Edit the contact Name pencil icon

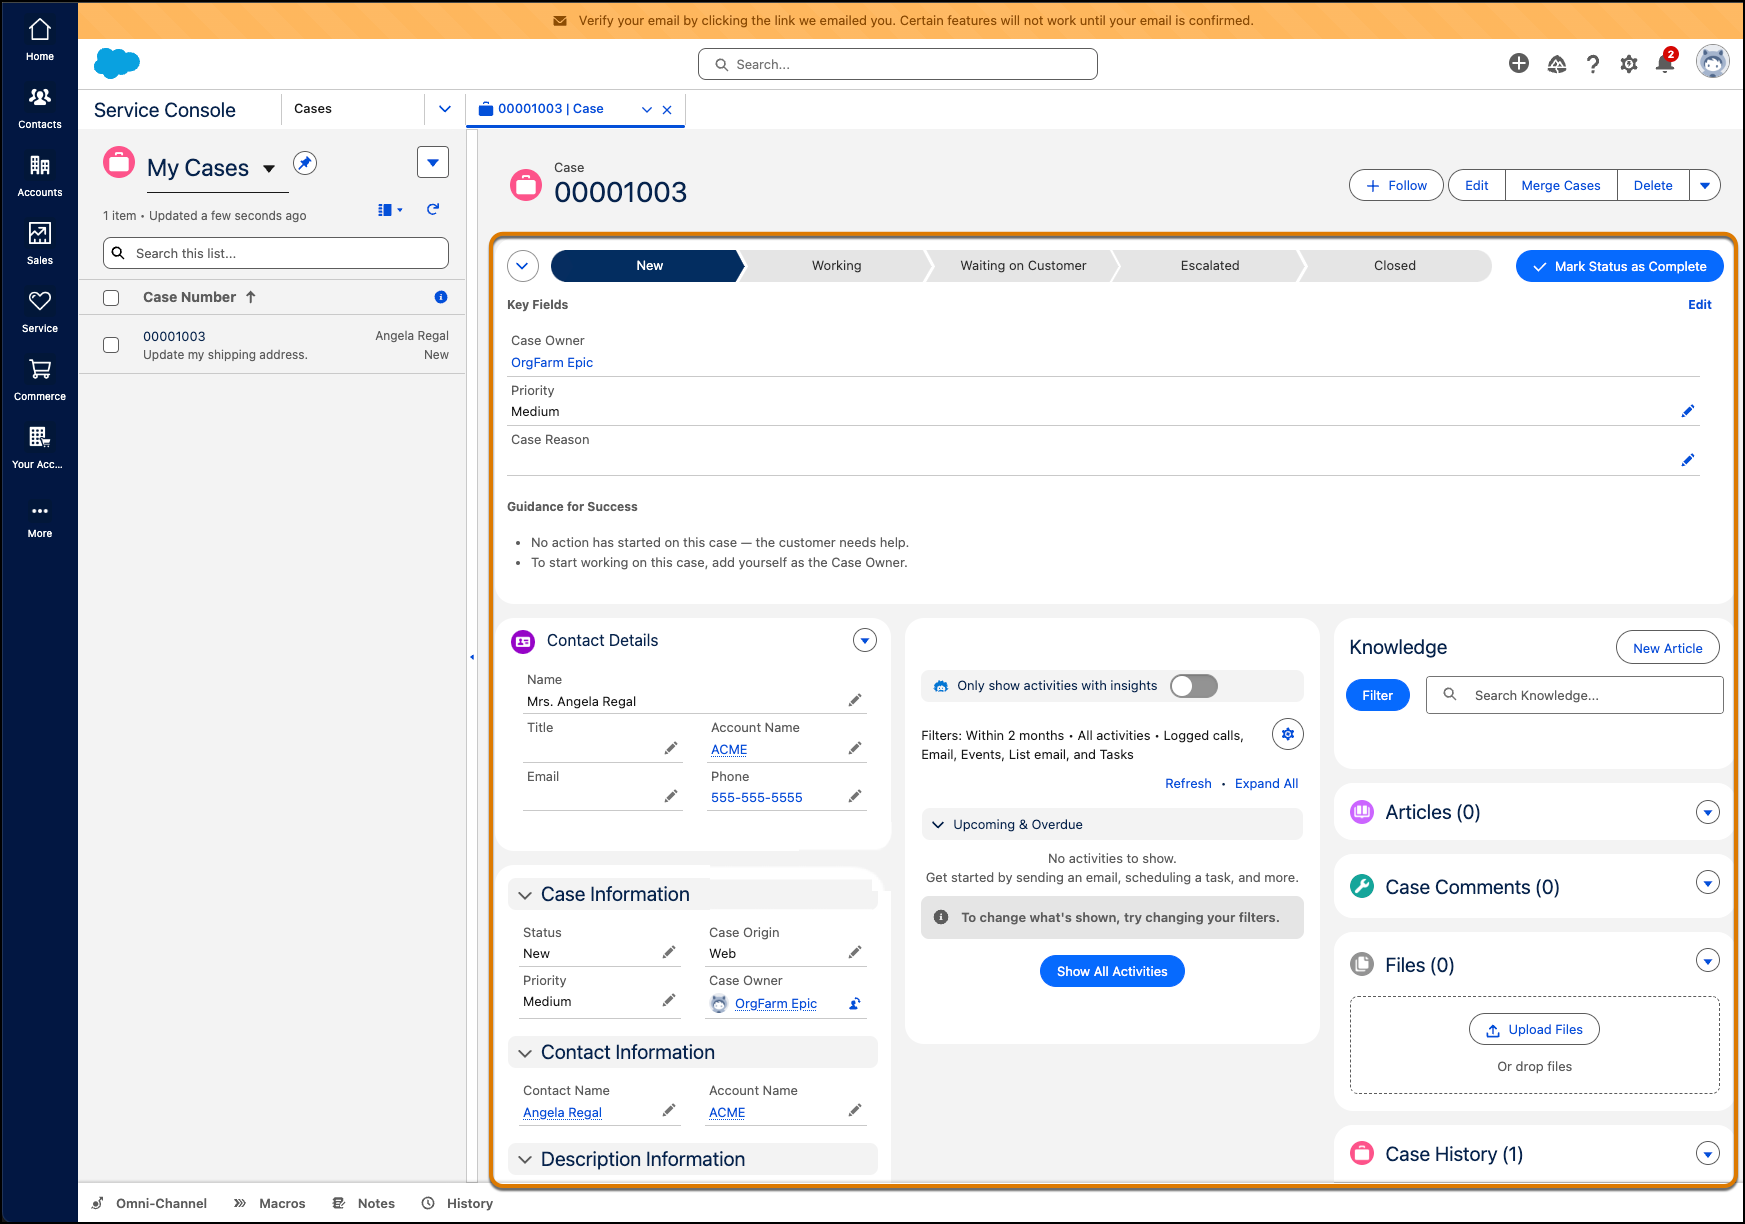tap(855, 700)
